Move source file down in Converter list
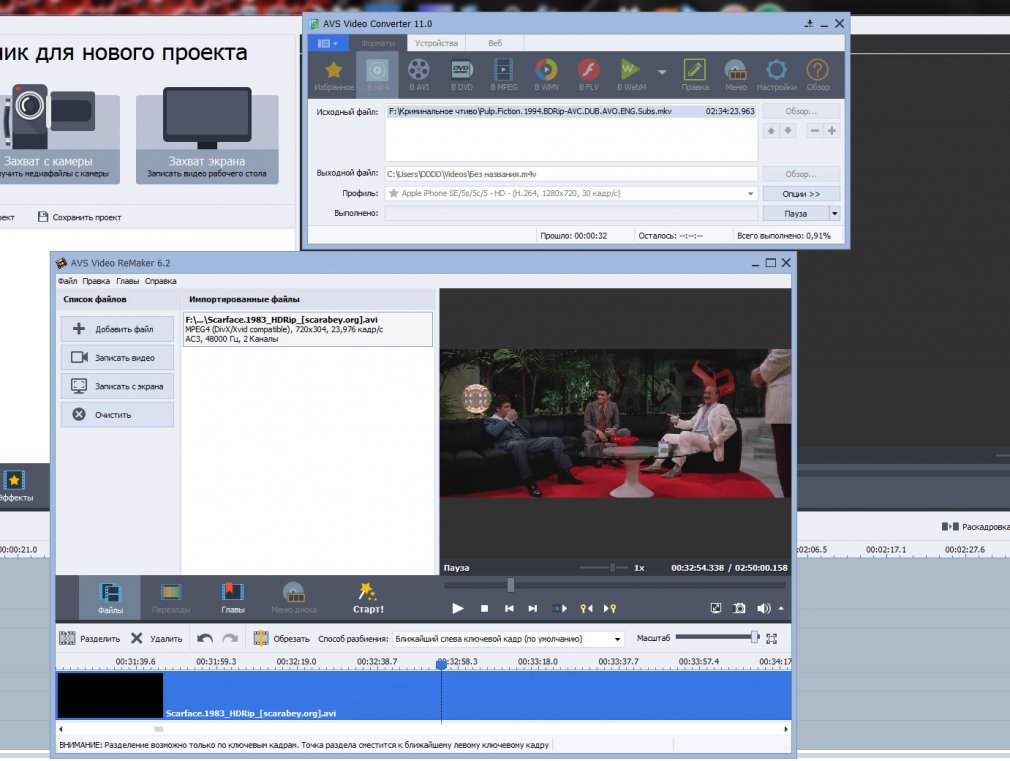Image resolution: width=1010 pixels, height=761 pixels. 788,131
